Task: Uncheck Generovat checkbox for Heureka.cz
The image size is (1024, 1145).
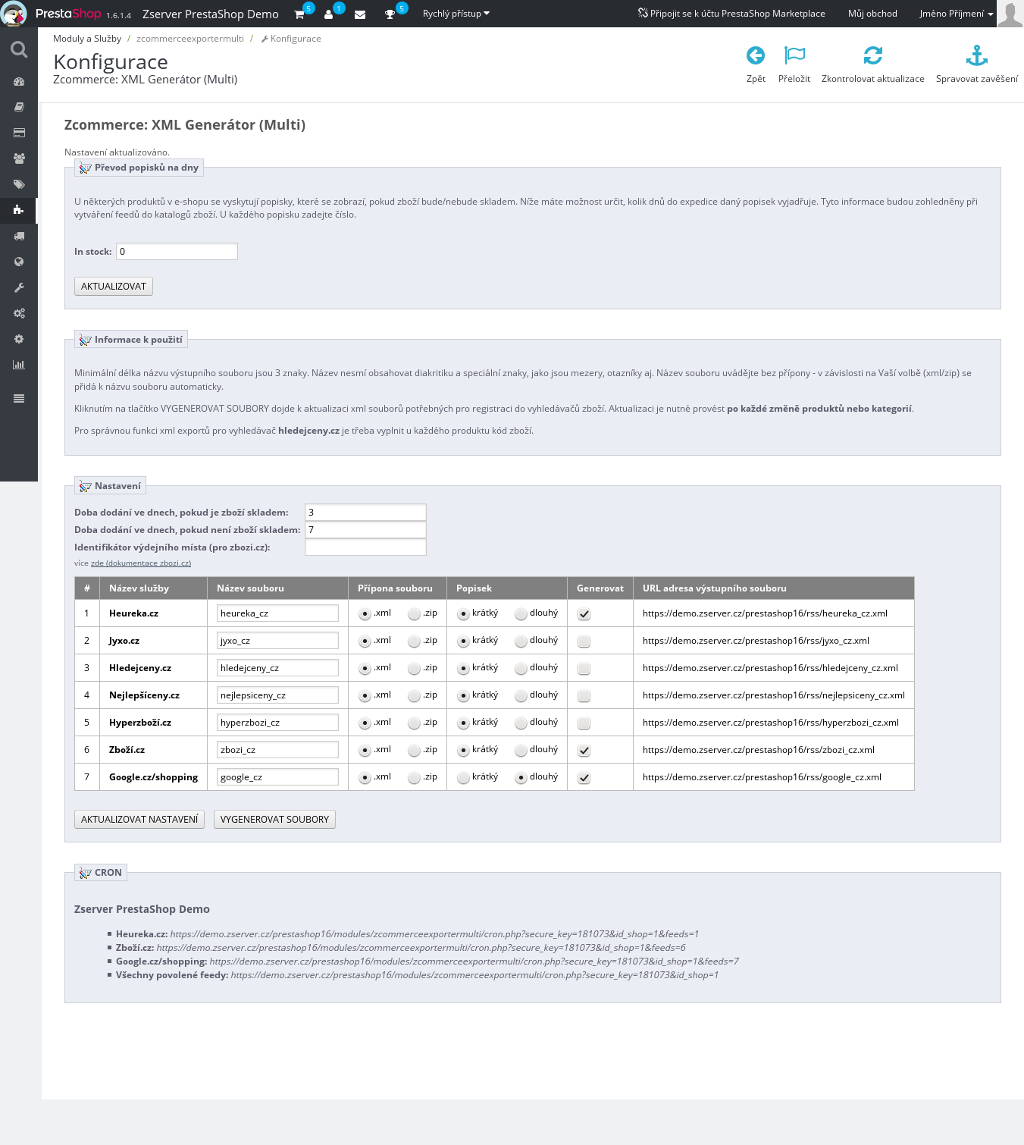Action: pyautogui.click(x=584, y=614)
